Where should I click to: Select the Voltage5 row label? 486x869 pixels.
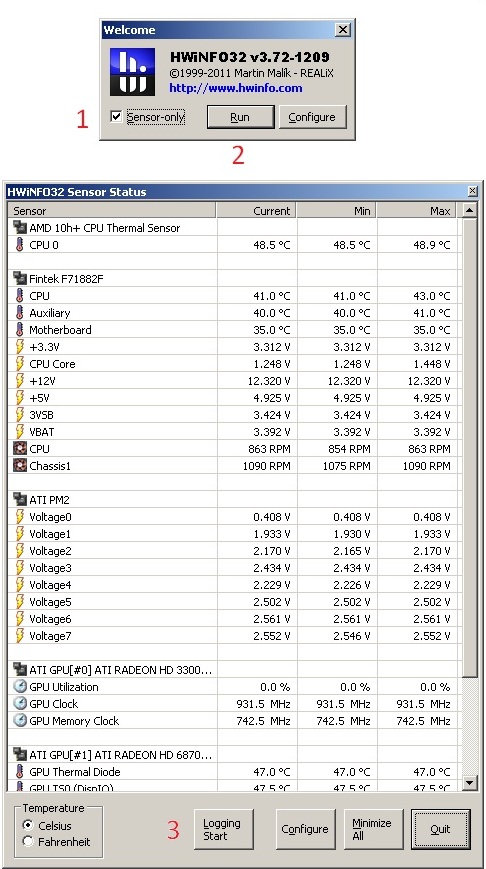[x=50, y=602]
